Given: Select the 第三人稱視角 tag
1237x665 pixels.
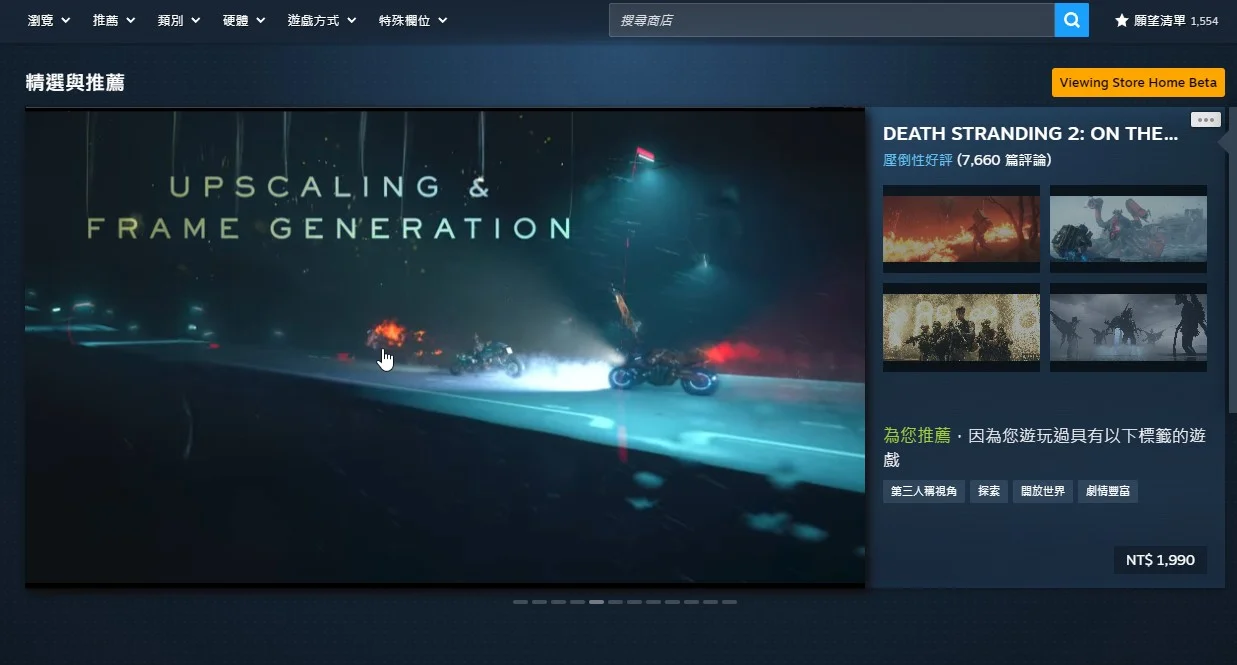Looking at the screenshot, I should click(923, 491).
